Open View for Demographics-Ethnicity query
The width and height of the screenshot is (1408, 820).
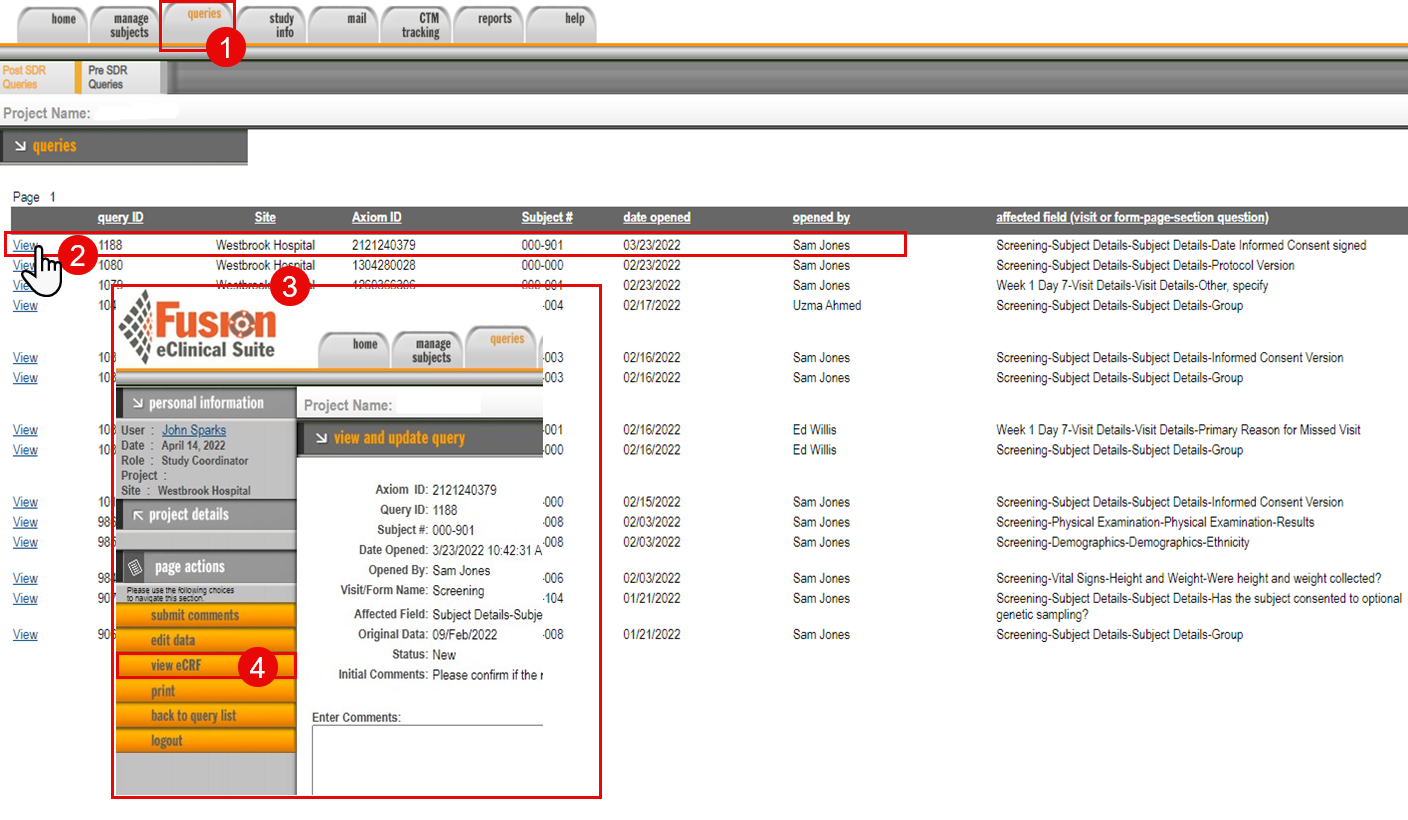(x=25, y=541)
